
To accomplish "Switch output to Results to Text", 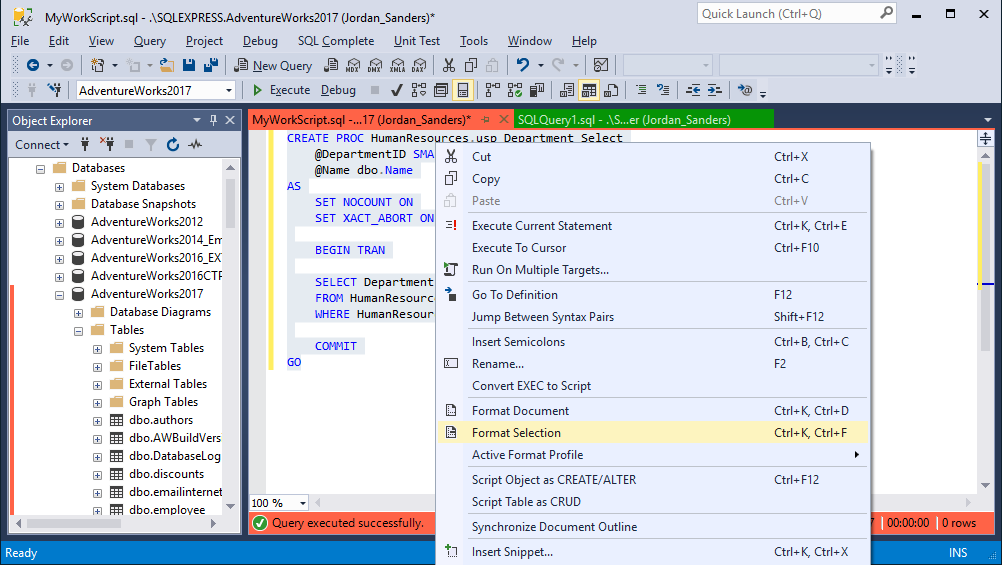I will pyautogui.click(x=567, y=90).
